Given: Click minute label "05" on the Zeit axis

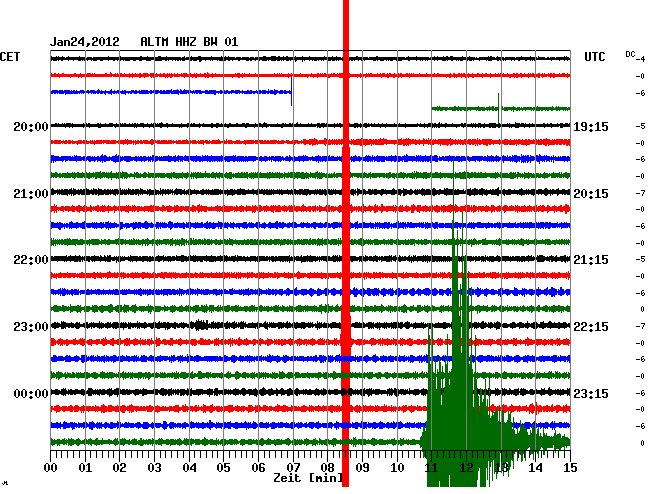Looking at the screenshot, I should click(x=223, y=468).
